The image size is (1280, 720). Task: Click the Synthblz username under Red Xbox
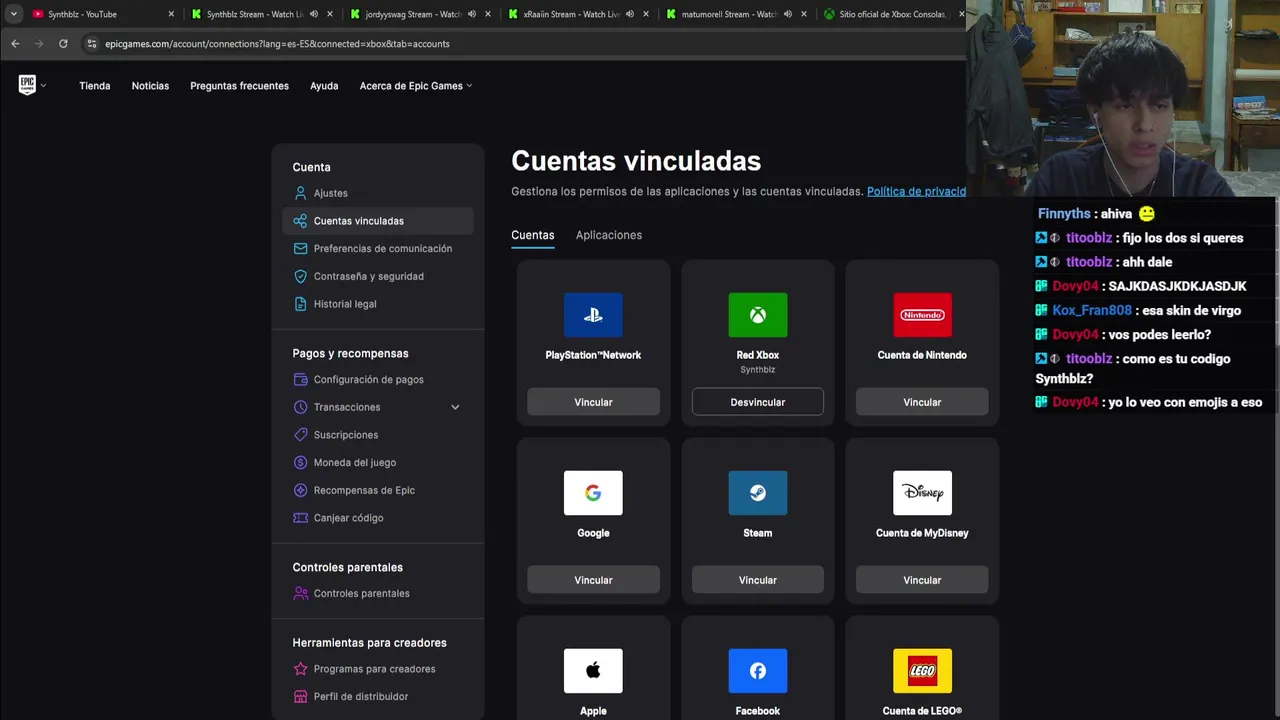click(758, 370)
